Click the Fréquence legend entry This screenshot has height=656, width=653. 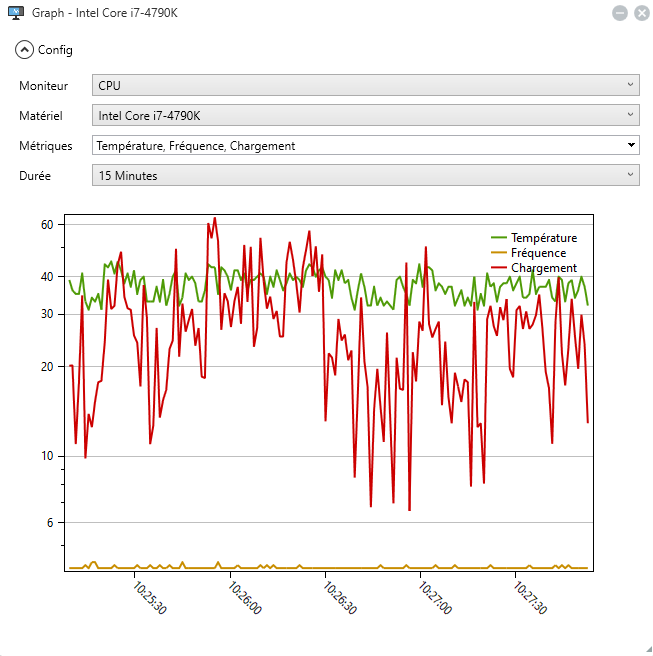tap(529, 253)
